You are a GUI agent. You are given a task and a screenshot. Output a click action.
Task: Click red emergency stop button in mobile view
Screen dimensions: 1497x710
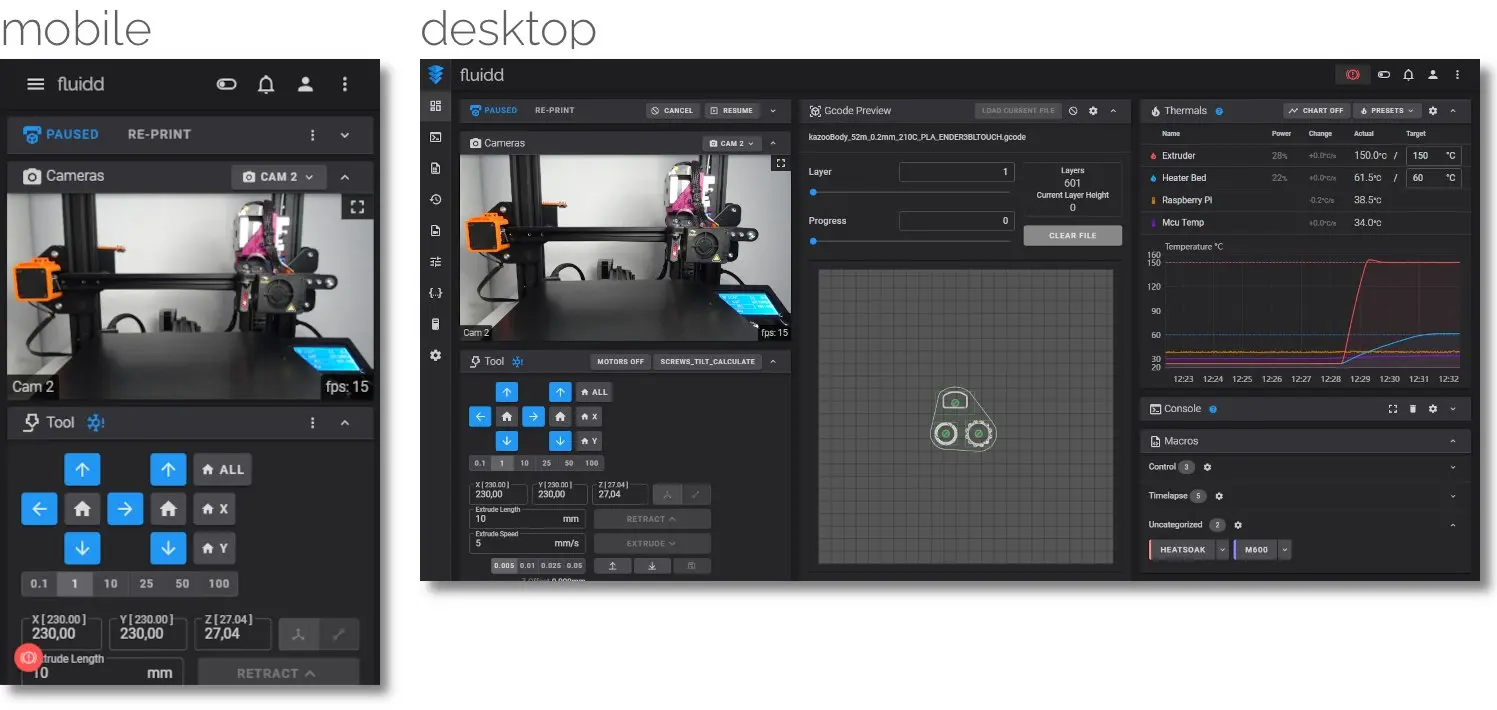tap(28, 657)
